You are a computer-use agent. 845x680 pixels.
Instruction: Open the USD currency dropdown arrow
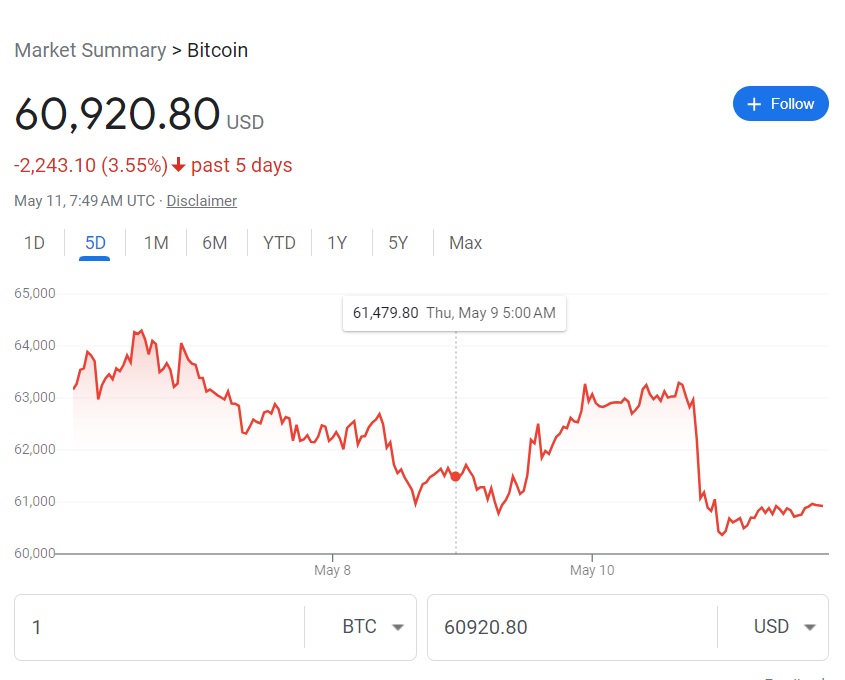click(809, 627)
